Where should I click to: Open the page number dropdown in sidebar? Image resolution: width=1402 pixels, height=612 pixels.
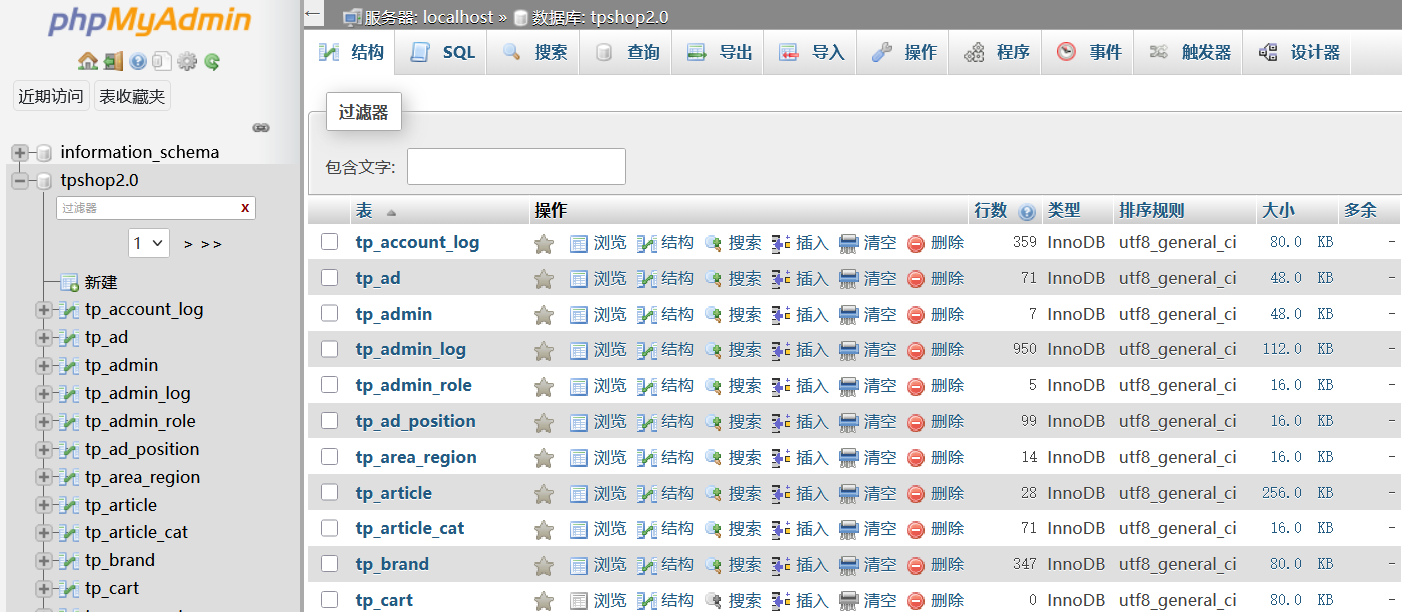(x=149, y=243)
